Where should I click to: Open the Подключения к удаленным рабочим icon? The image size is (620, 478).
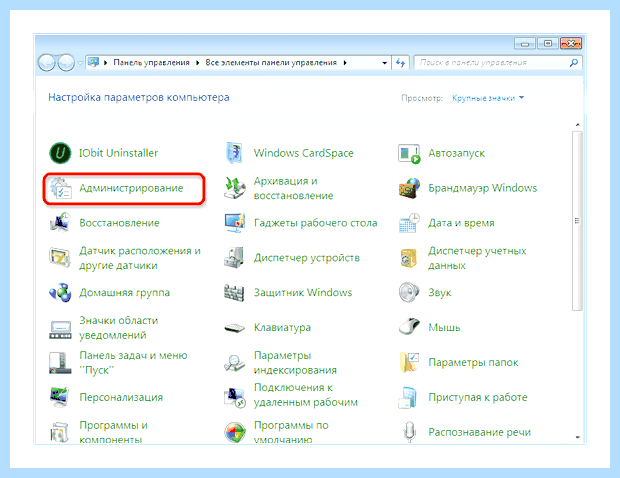[x=235, y=397]
